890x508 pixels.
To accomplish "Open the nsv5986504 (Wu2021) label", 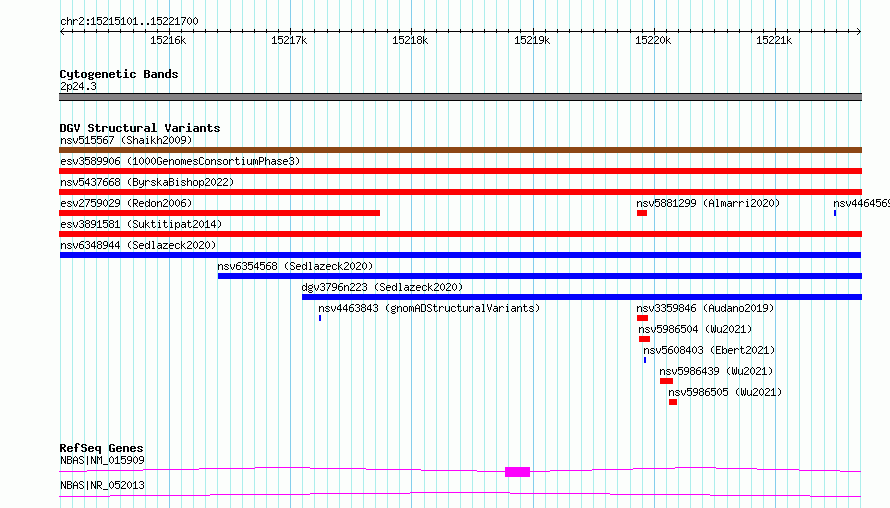I will pos(695,329).
